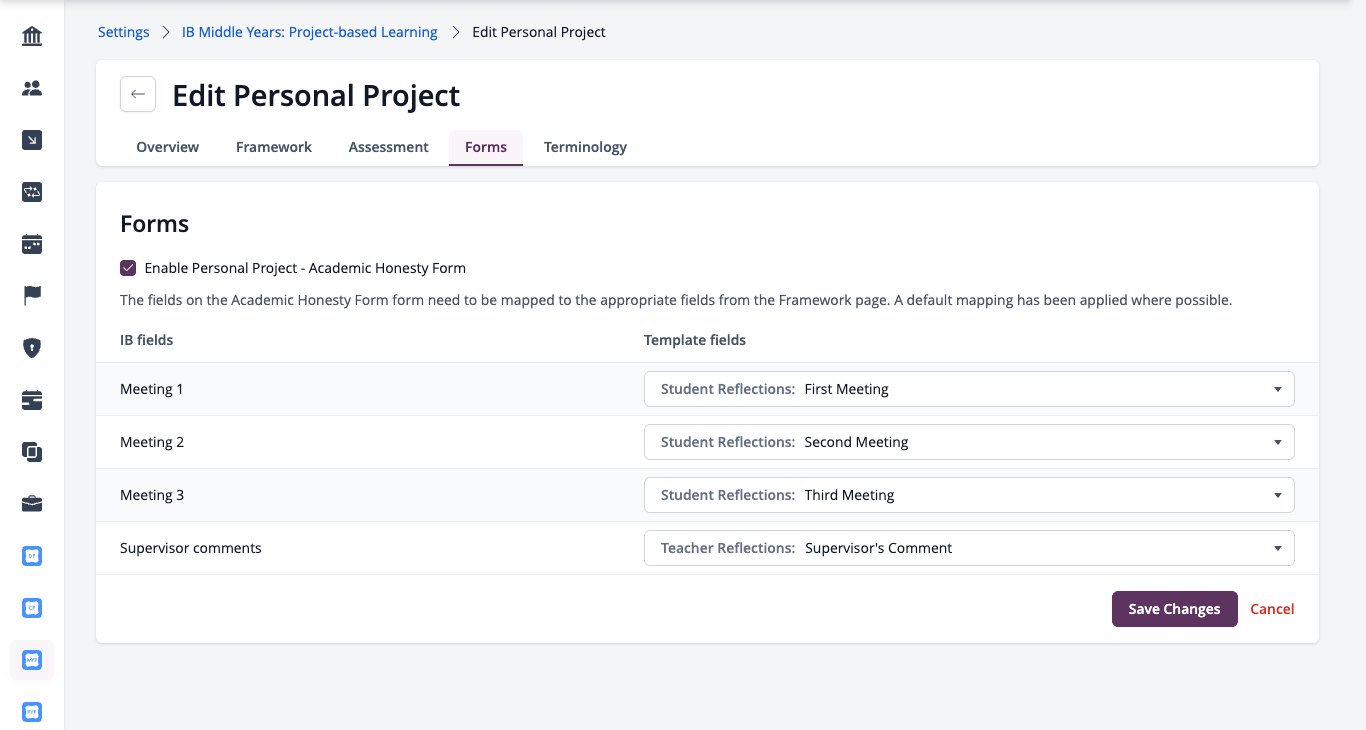Go to the Terminology tab
This screenshot has width=1366, height=730.
(x=585, y=147)
